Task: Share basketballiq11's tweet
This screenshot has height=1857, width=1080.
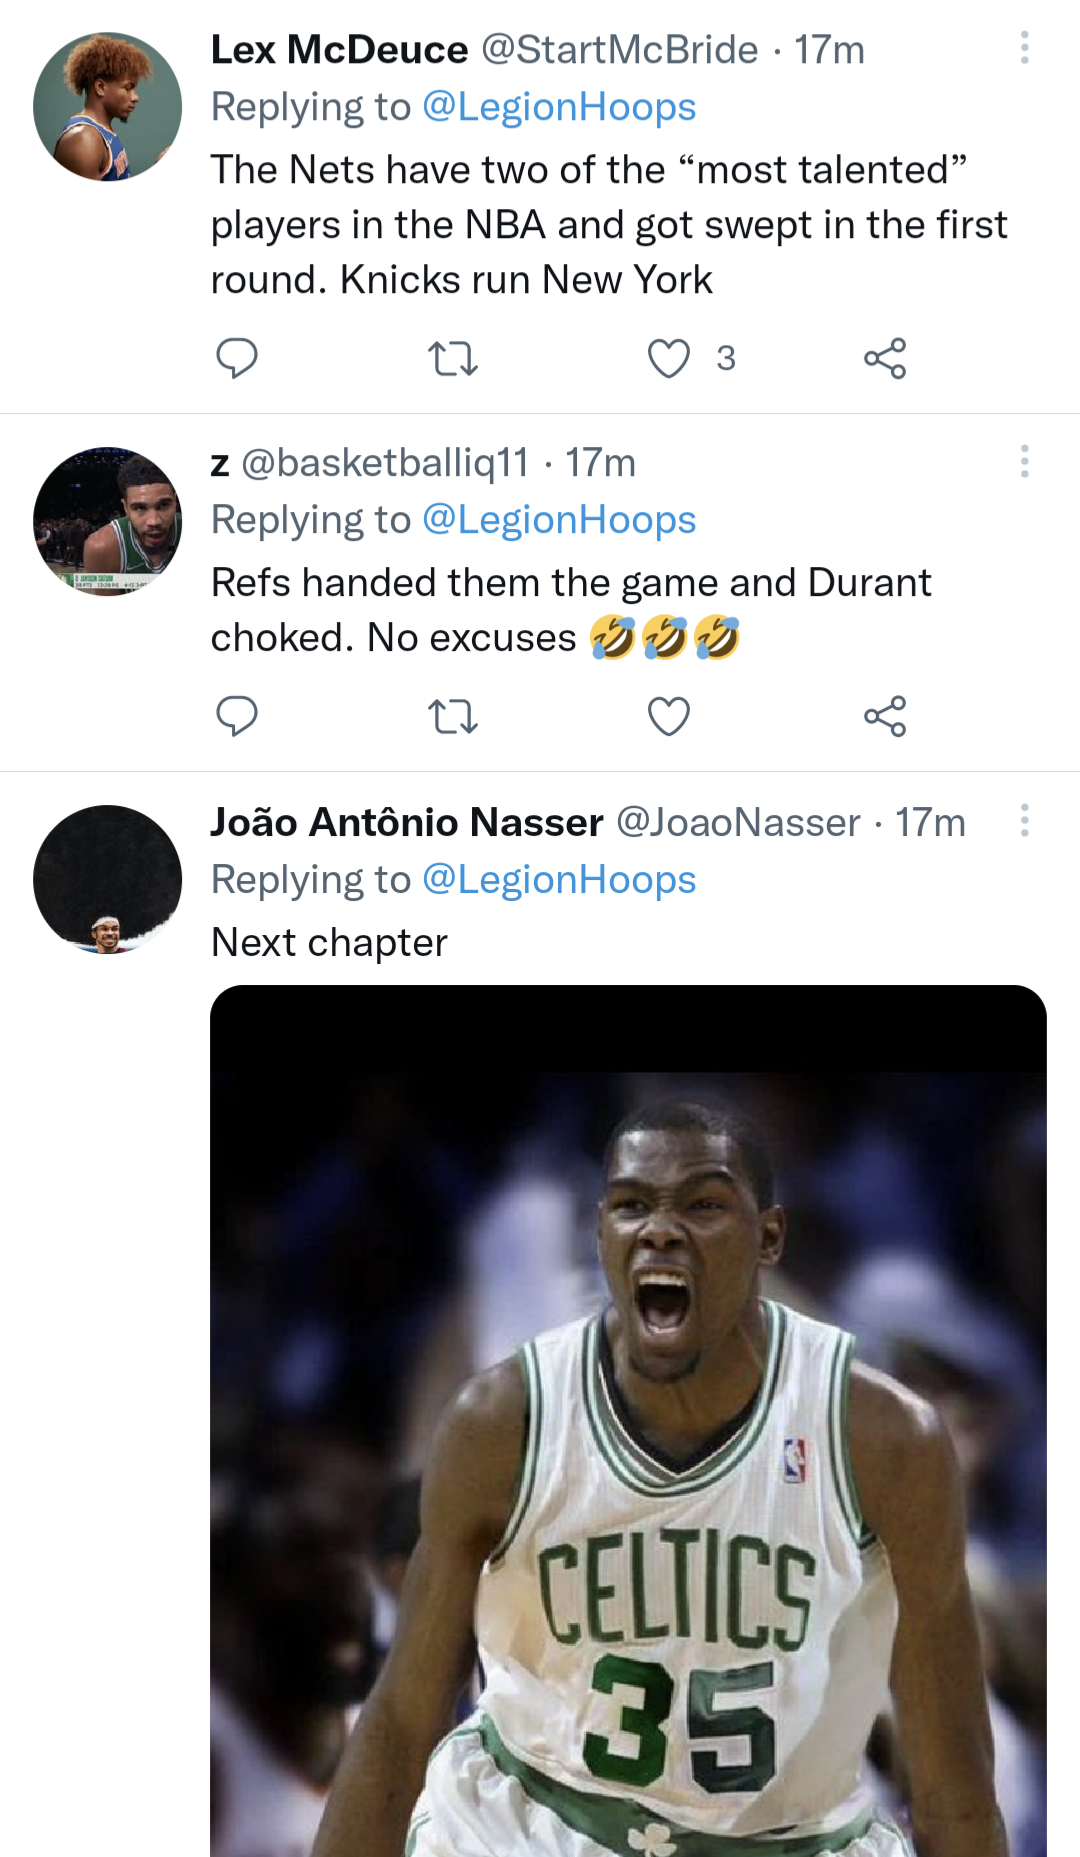Action: [x=885, y=716]
